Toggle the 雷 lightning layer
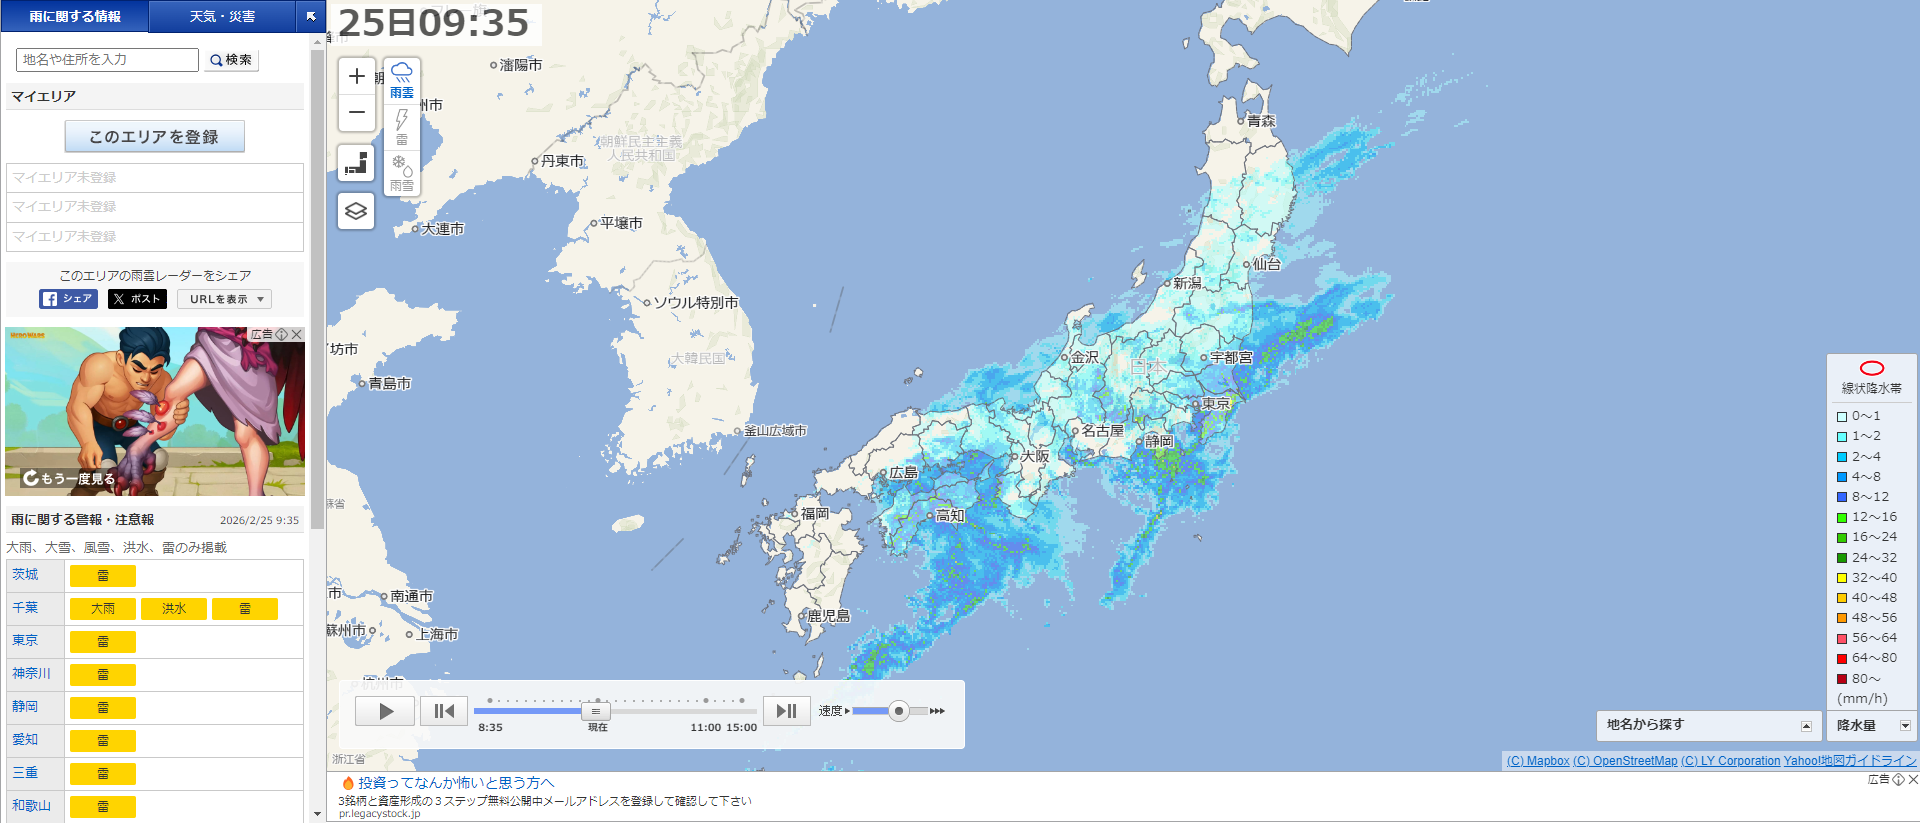 pos(402,126)
